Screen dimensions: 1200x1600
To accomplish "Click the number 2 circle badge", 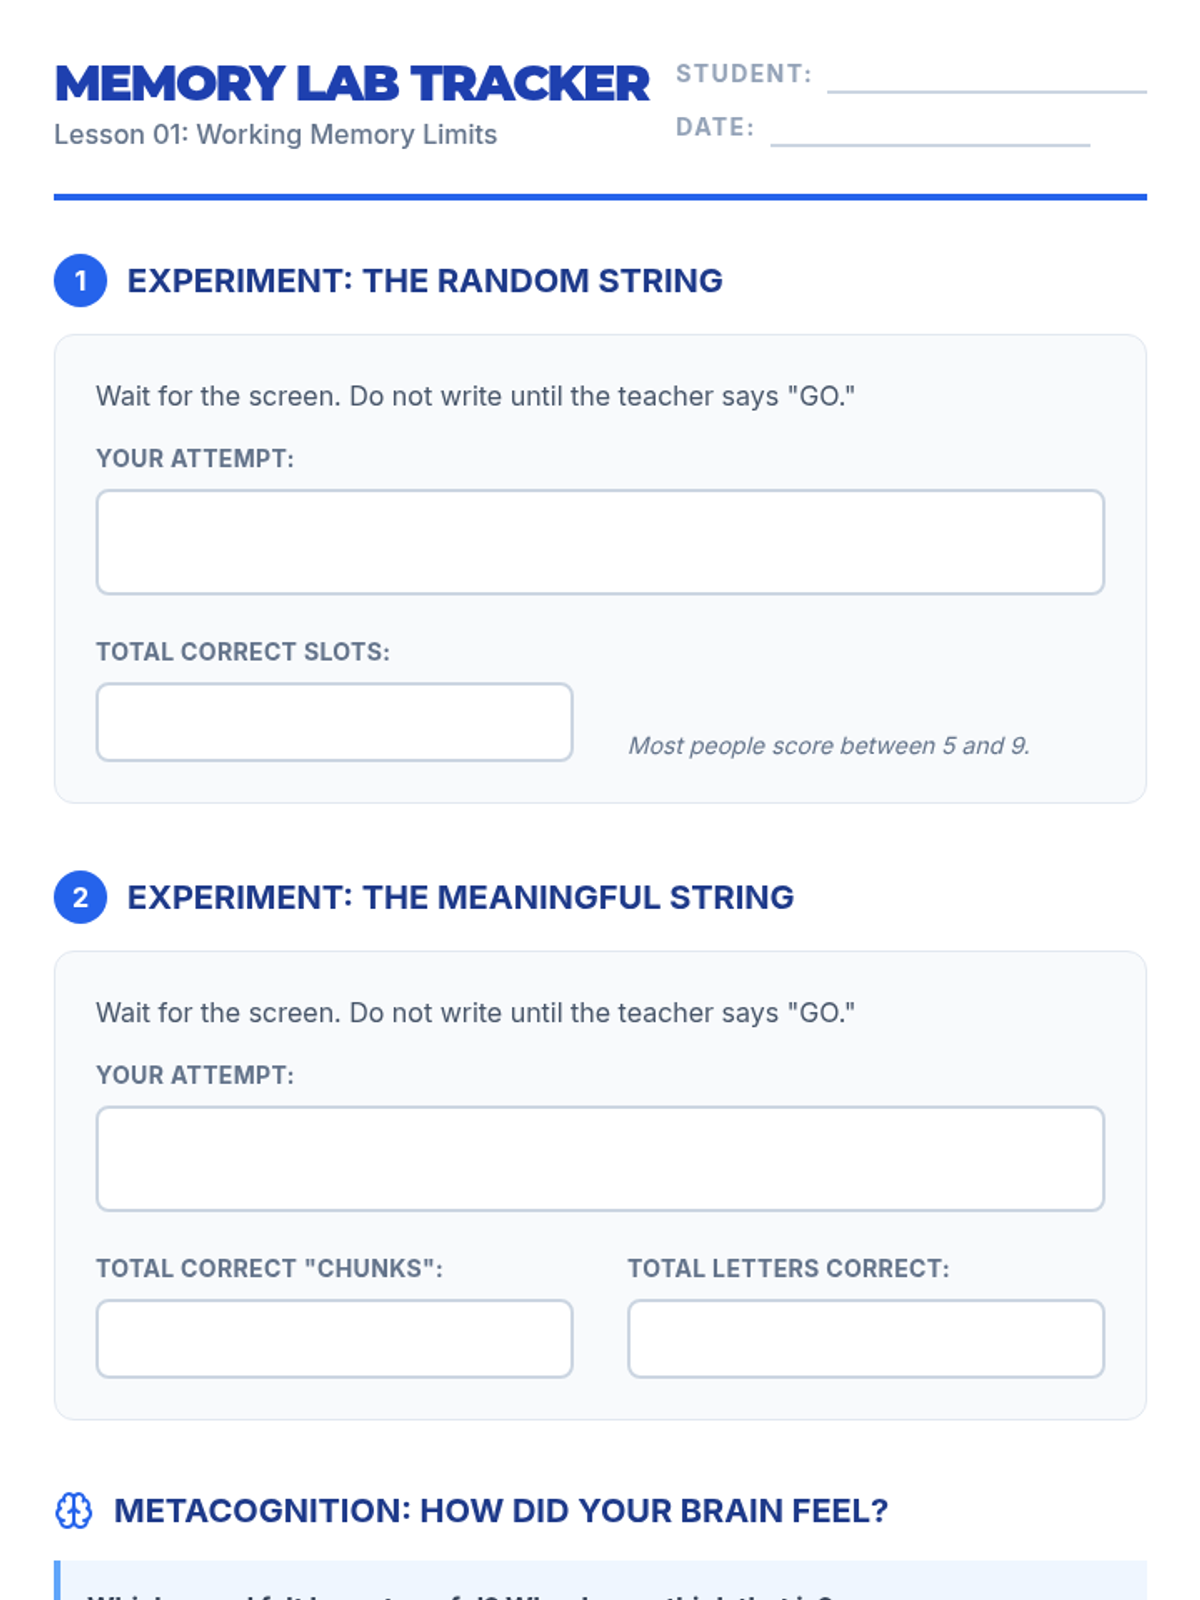I will click(x=80, y=897).
